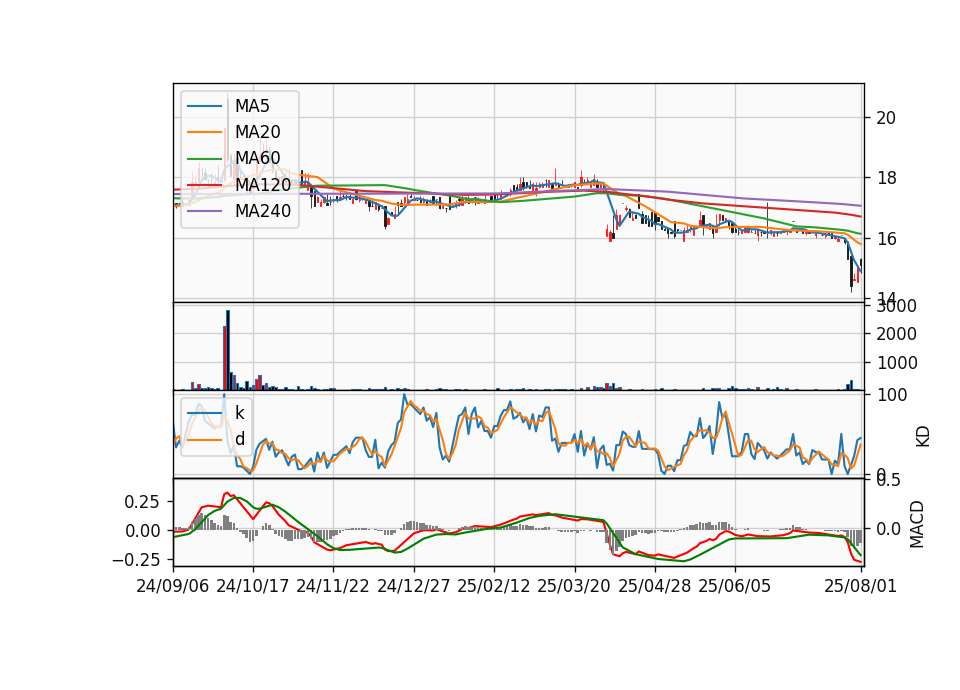Click the MACD left axis value −0.25
The height and width of the screenshot is (690, 960).
136,560
